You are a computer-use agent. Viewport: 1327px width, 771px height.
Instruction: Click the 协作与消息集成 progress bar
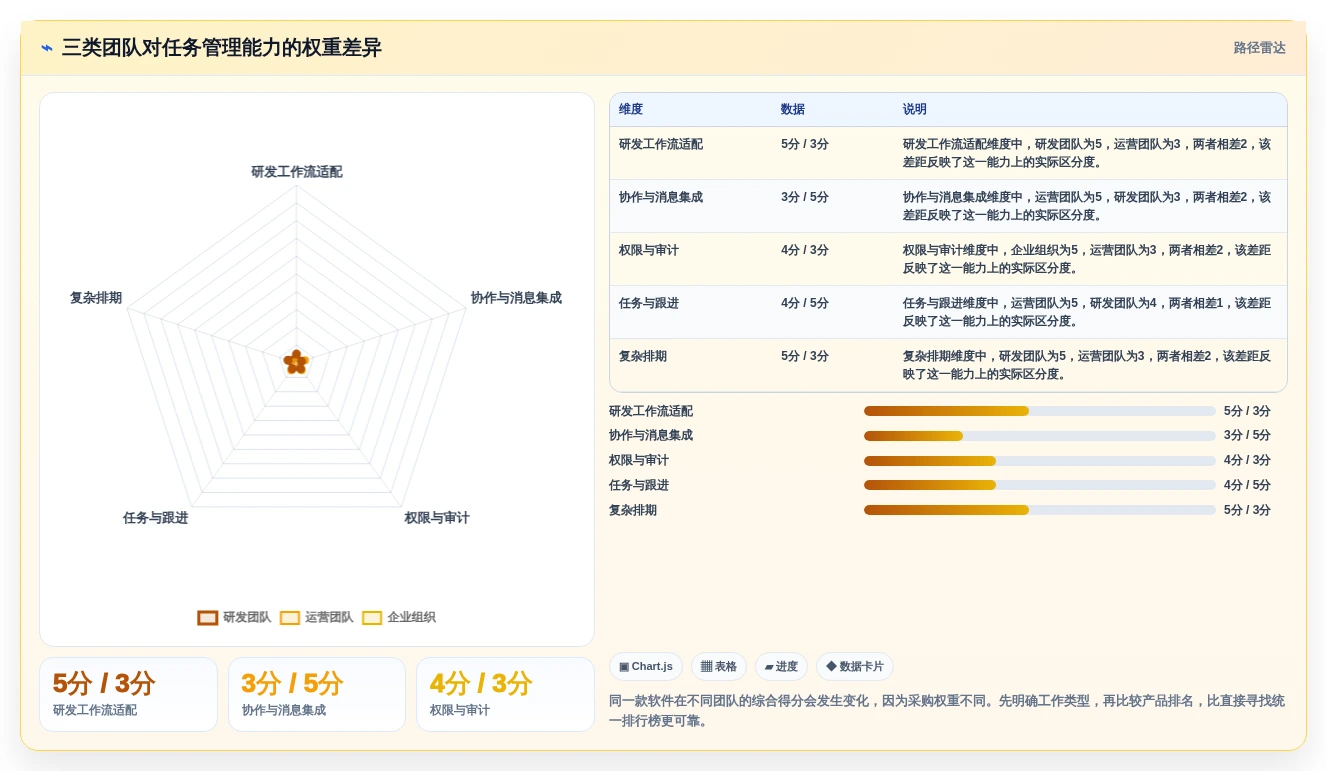1040,436
